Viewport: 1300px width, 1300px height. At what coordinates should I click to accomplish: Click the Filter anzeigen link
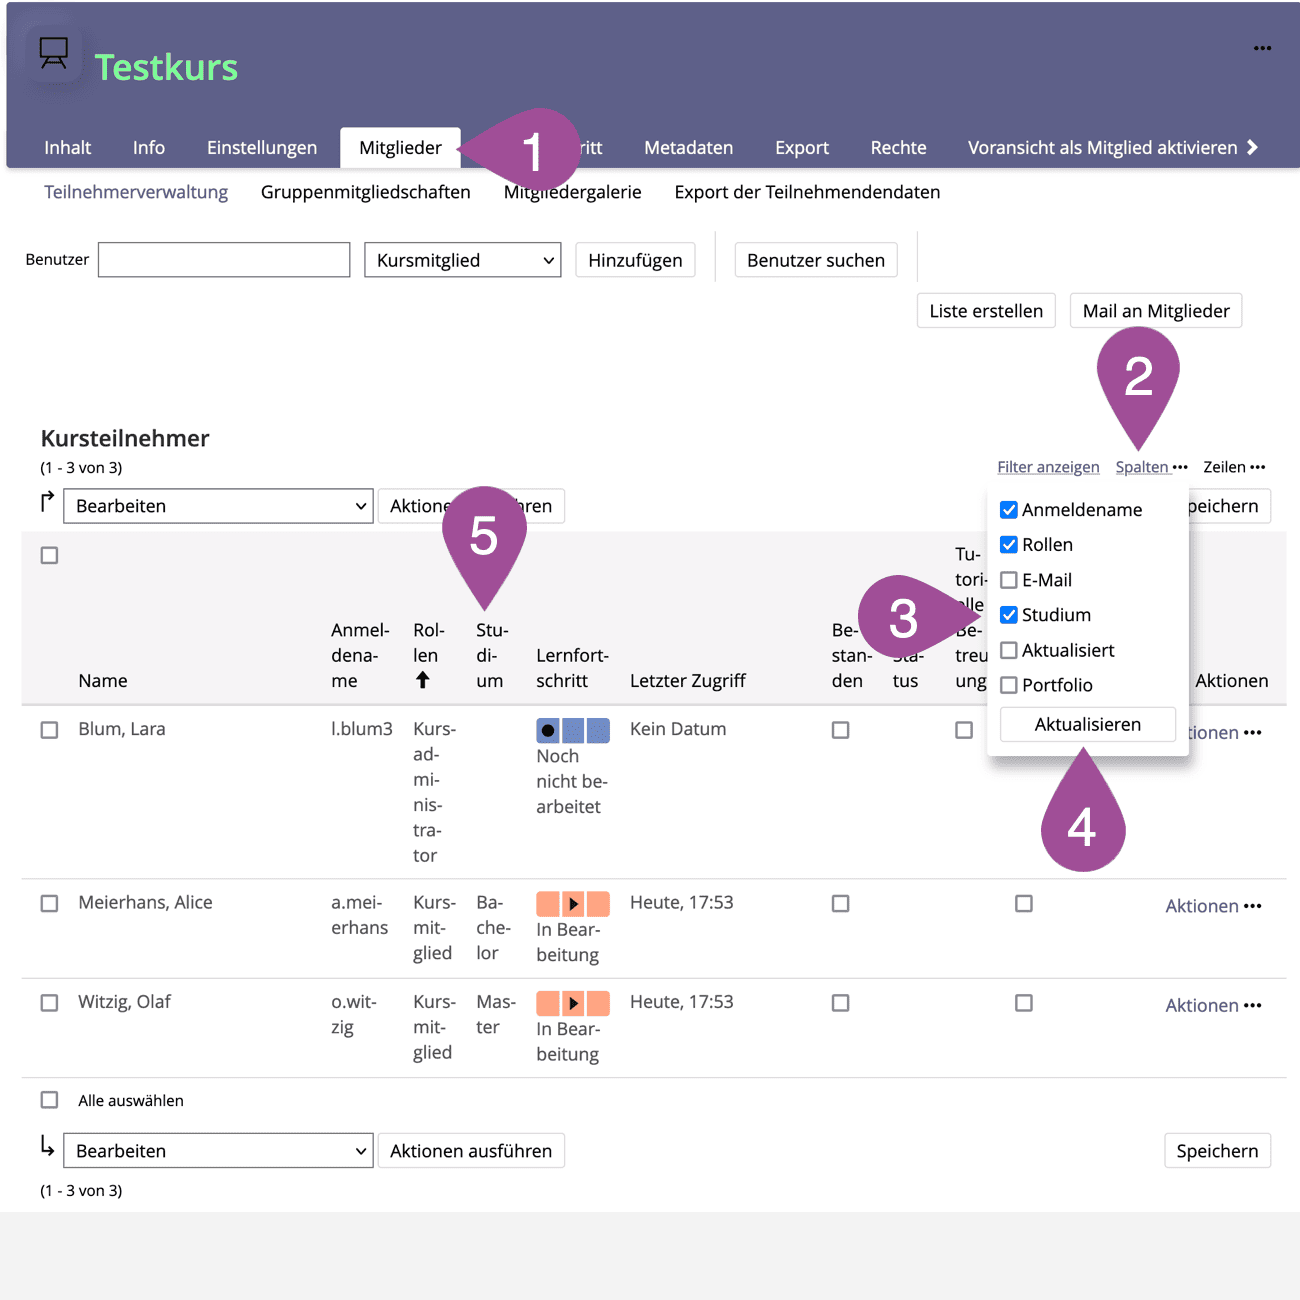click(x=1047, y=467)
